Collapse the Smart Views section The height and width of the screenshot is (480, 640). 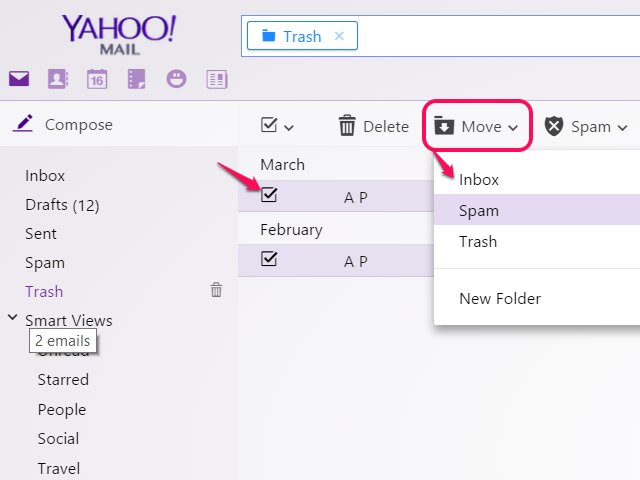click(13, 317)
